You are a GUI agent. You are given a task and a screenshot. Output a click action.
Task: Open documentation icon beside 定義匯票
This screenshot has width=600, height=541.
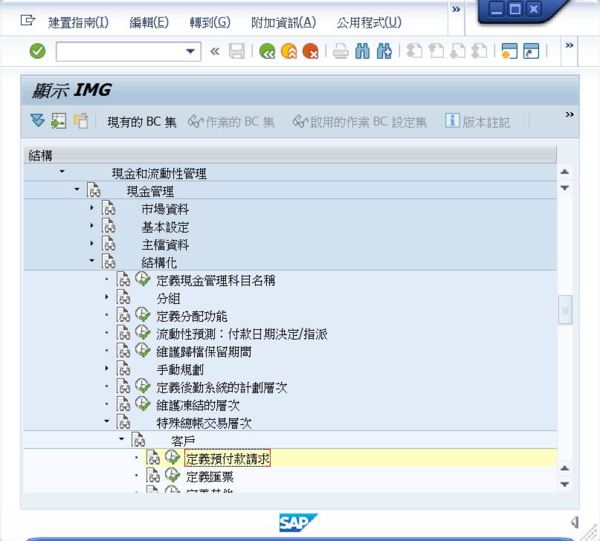pos(153,476)
